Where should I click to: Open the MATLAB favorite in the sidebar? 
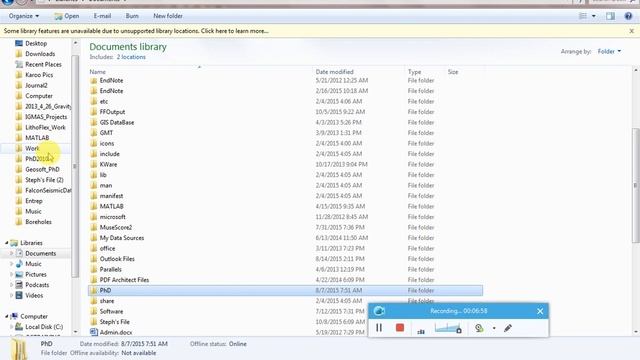click(x=37, y=138)
